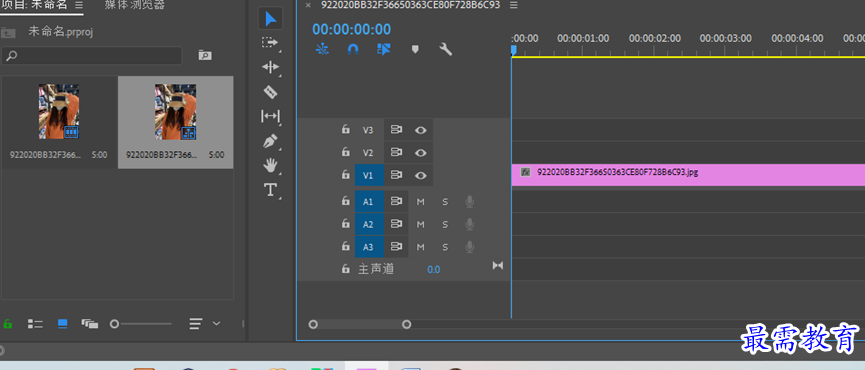The image size is (865, 370).
Task: Hide track V3 with eye icon
Action: click(421, 130)
